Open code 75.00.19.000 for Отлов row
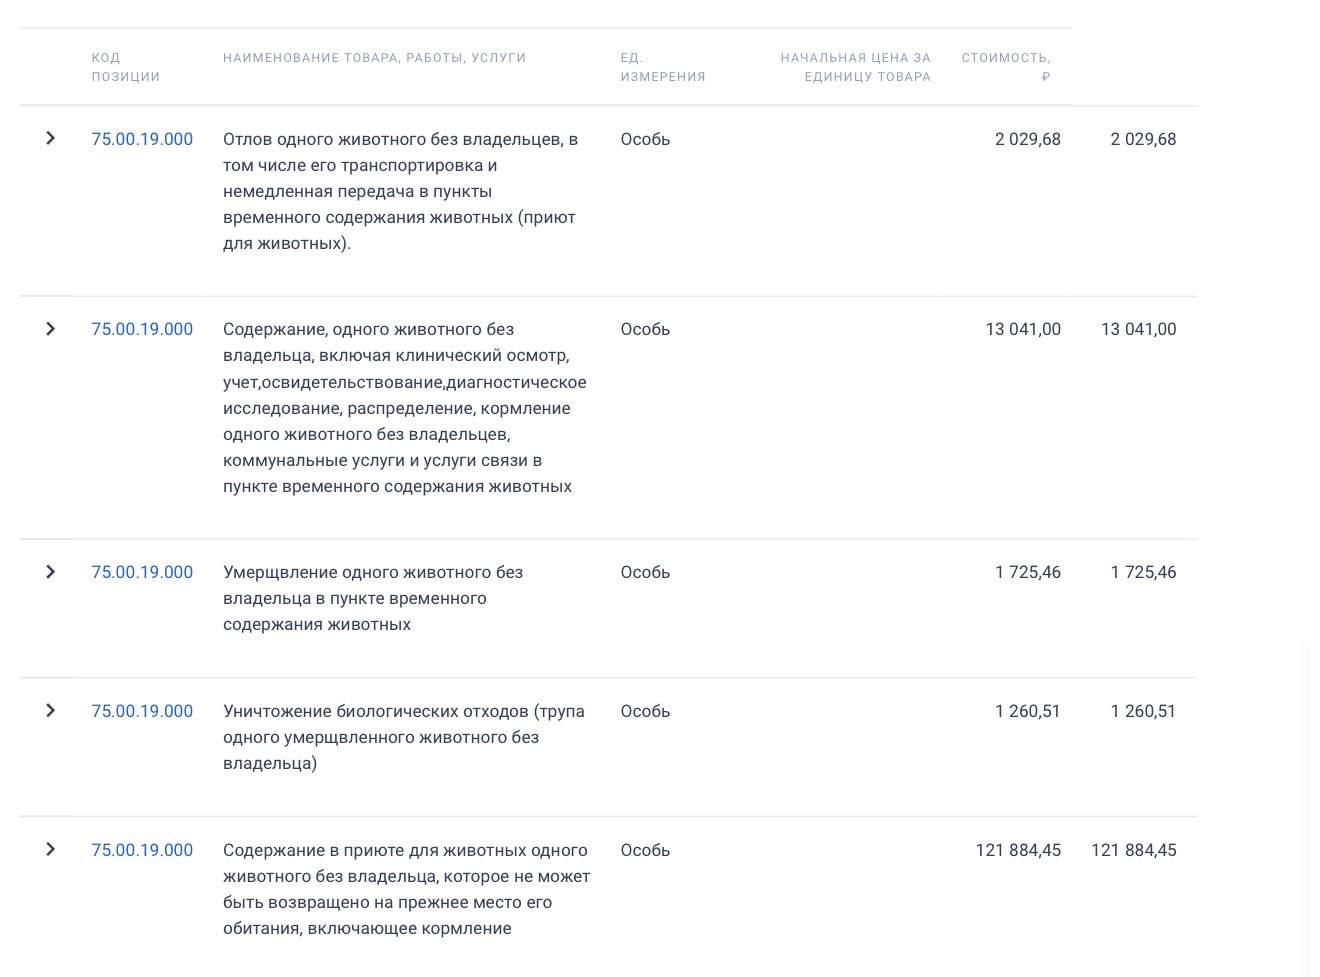This screenshot has width=1320, height=977. (x=142, y=139)
